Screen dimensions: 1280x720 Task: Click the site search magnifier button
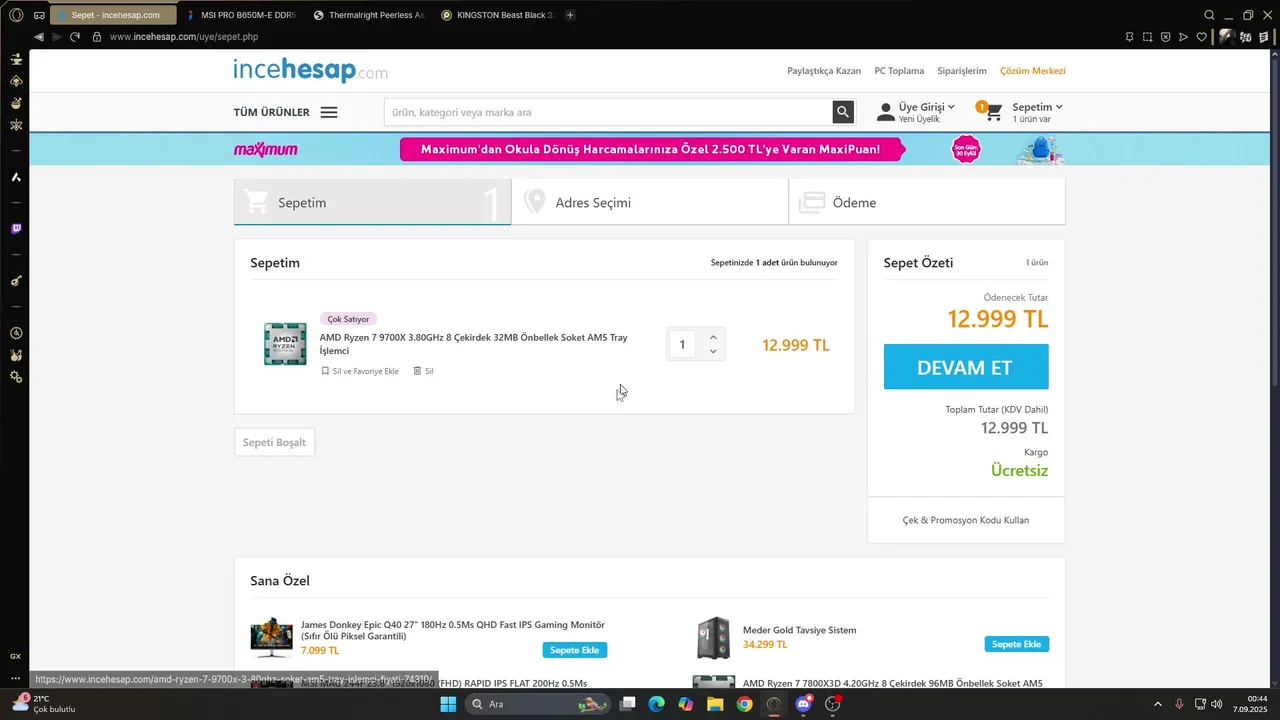click(843, 112)
